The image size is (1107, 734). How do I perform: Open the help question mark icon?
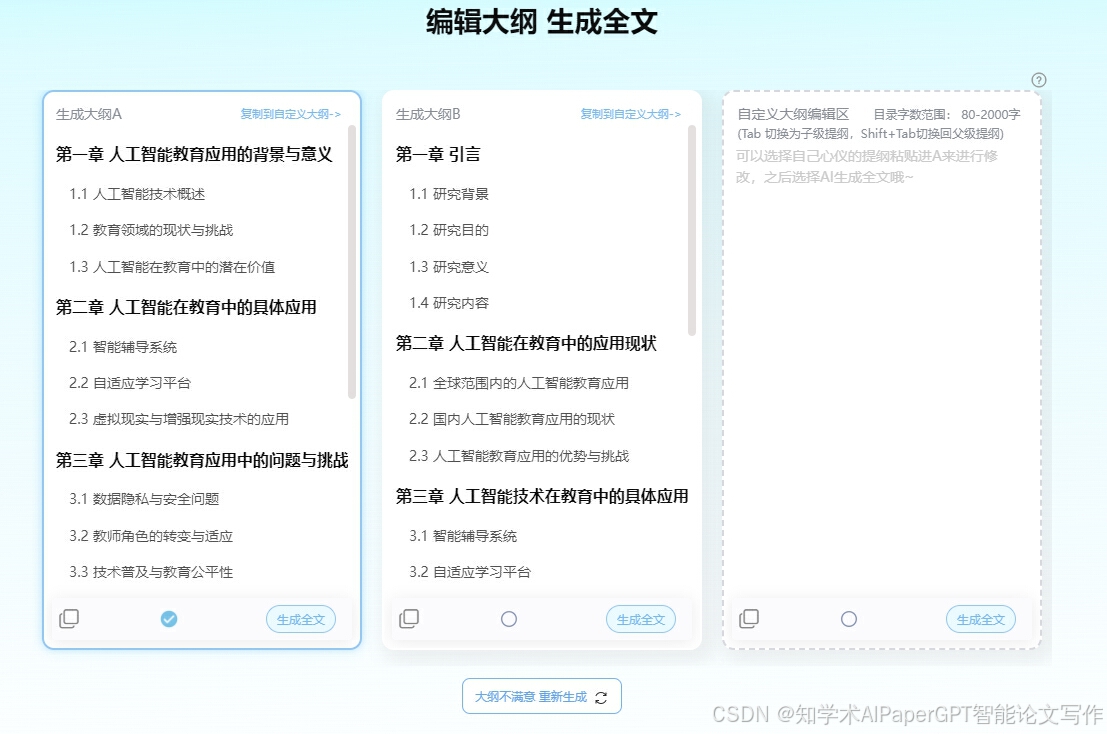pyautogui.click(x=1039, y=80)
